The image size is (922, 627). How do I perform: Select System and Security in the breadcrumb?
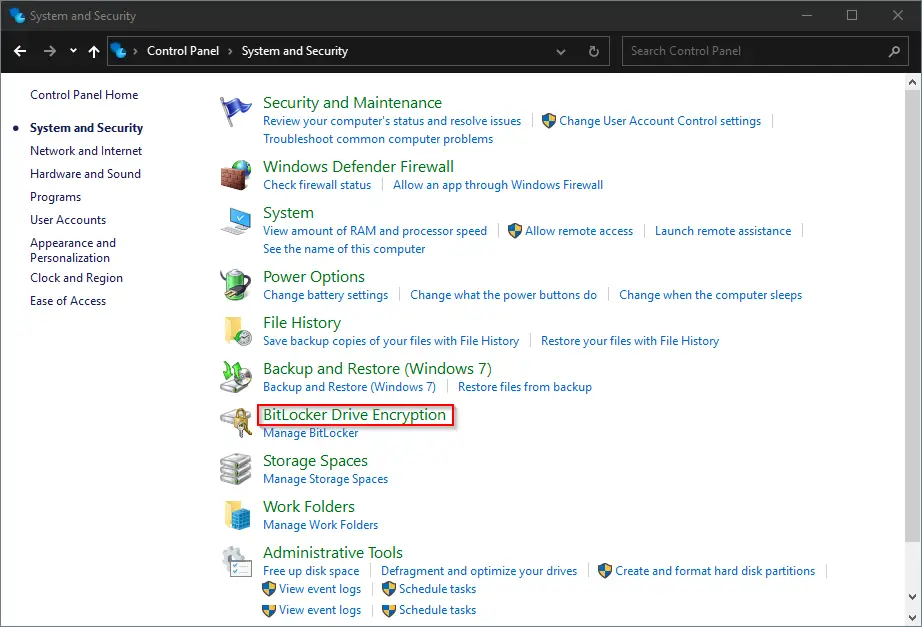[295, 51]
